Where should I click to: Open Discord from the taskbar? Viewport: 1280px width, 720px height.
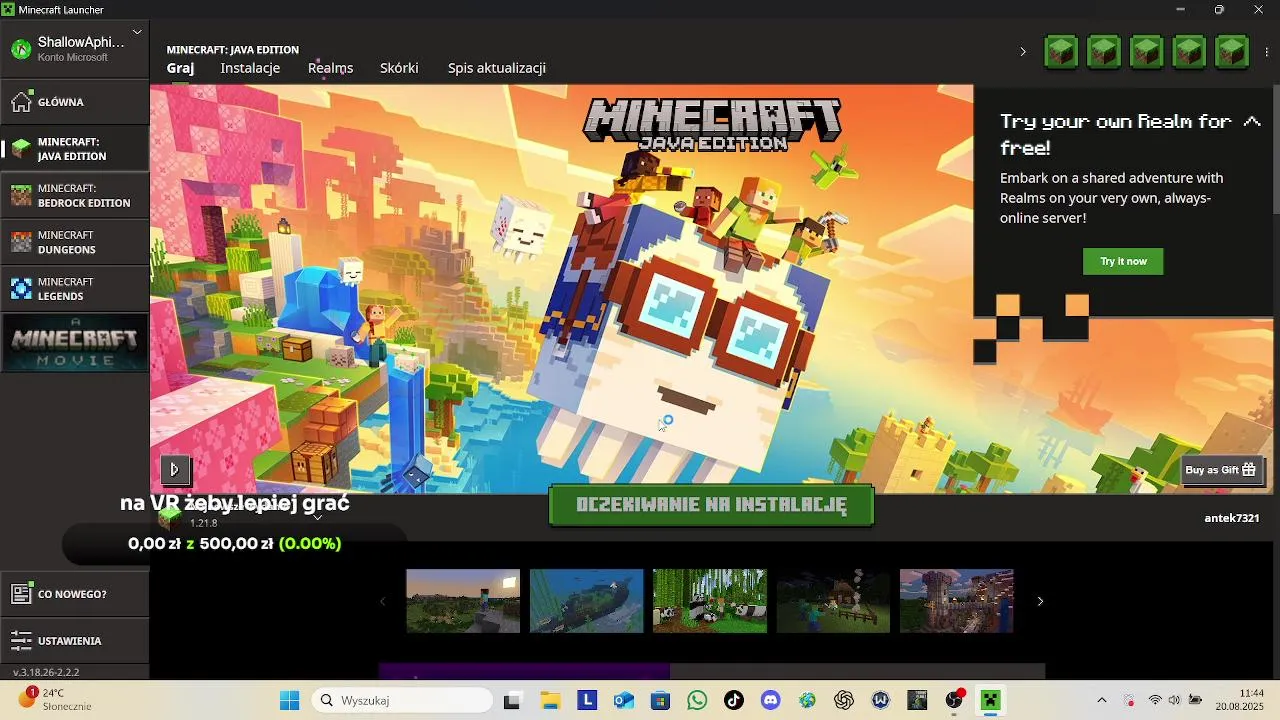(x=770, y=700)
